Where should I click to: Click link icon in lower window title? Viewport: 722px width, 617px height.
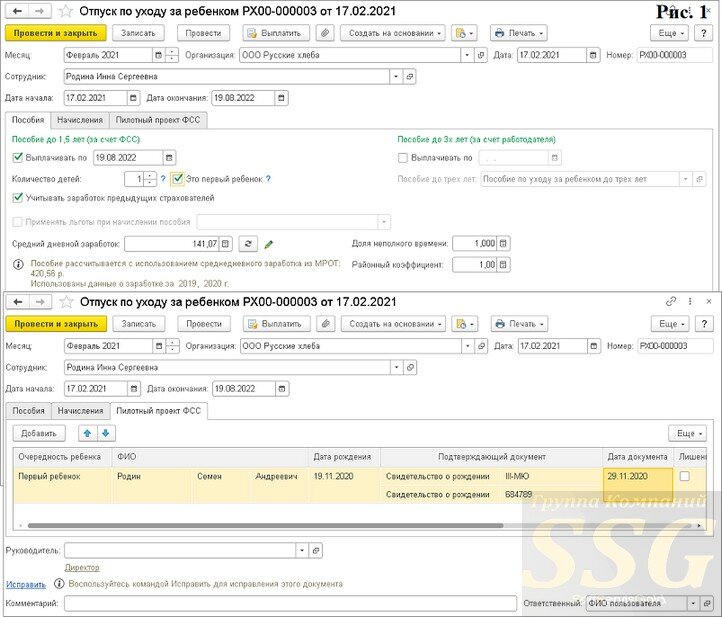[670, 301]
